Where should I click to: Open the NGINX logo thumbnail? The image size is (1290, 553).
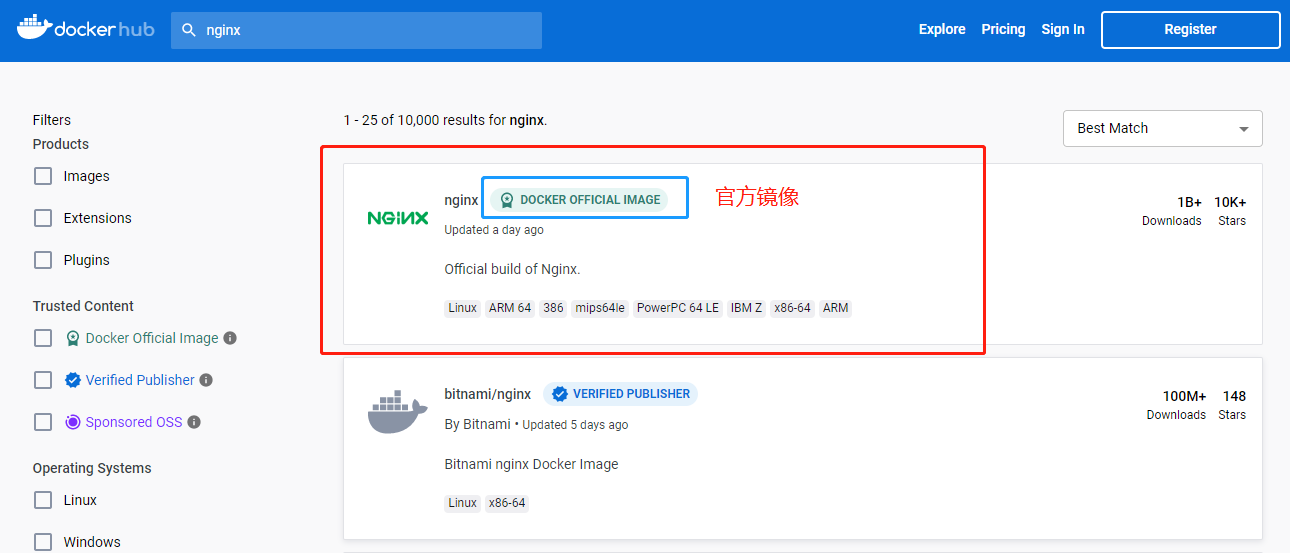(x=398, y=218)
